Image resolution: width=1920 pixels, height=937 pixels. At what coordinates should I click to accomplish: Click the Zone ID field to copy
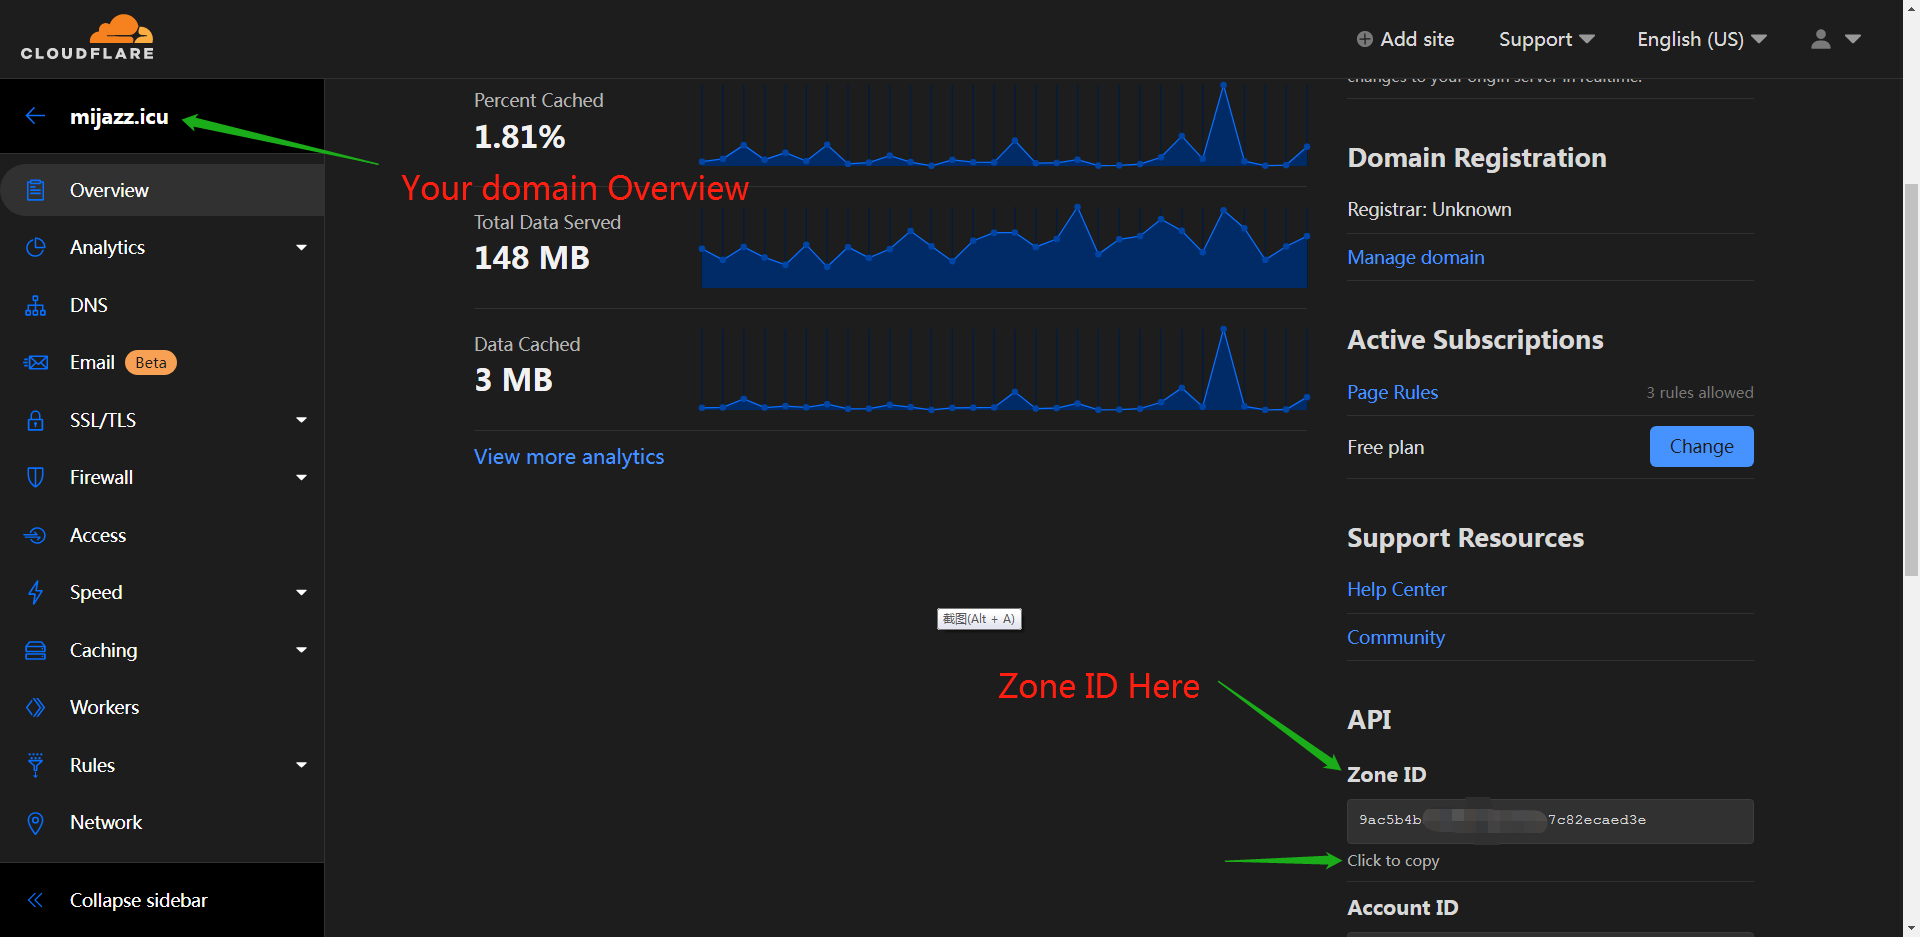point(1550,821)
